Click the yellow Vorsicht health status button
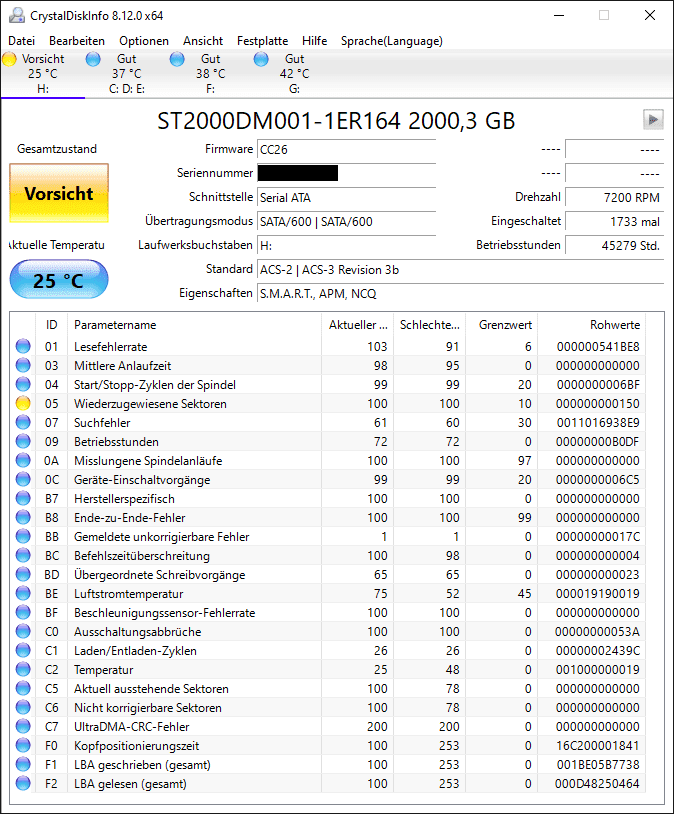674x814 pixels. coord(59,193)
